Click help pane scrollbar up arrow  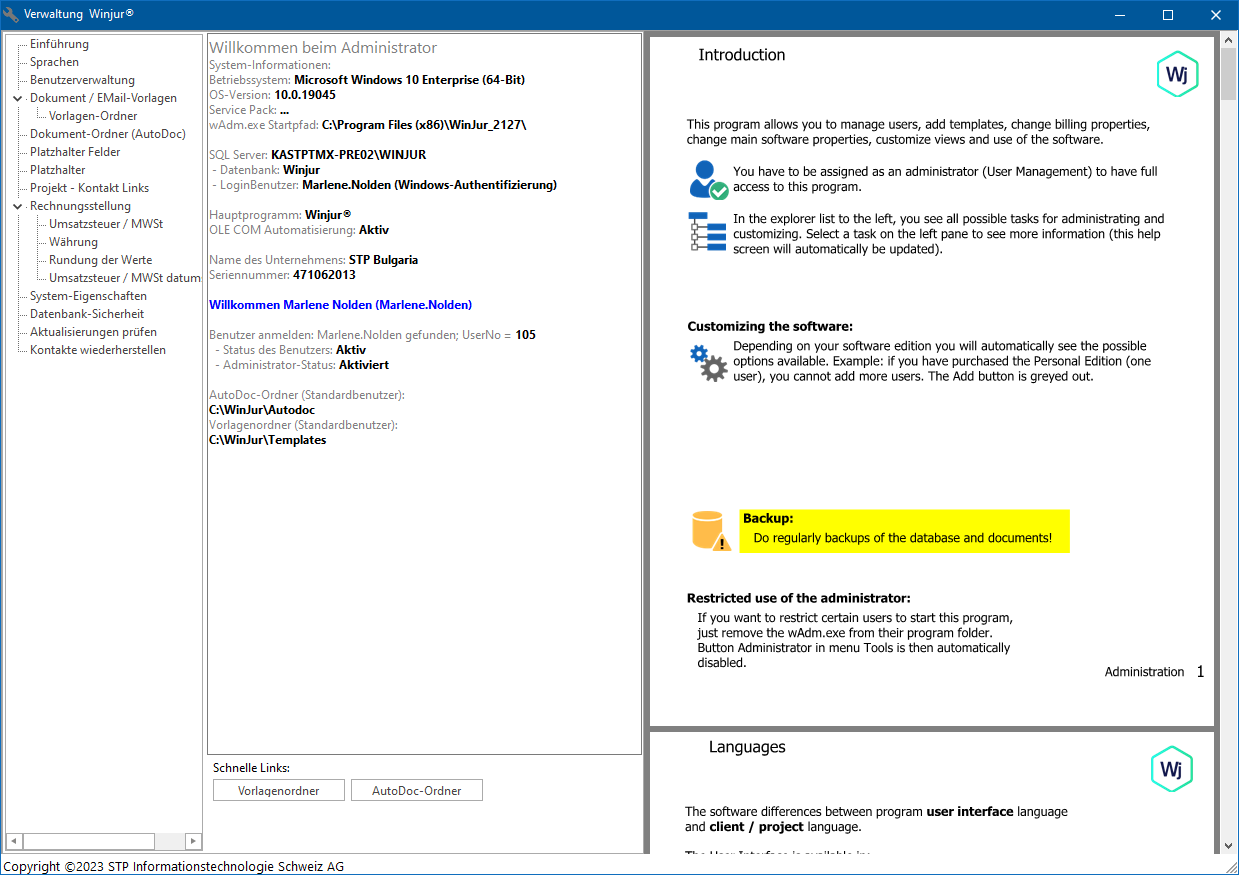coord(1229,39)
